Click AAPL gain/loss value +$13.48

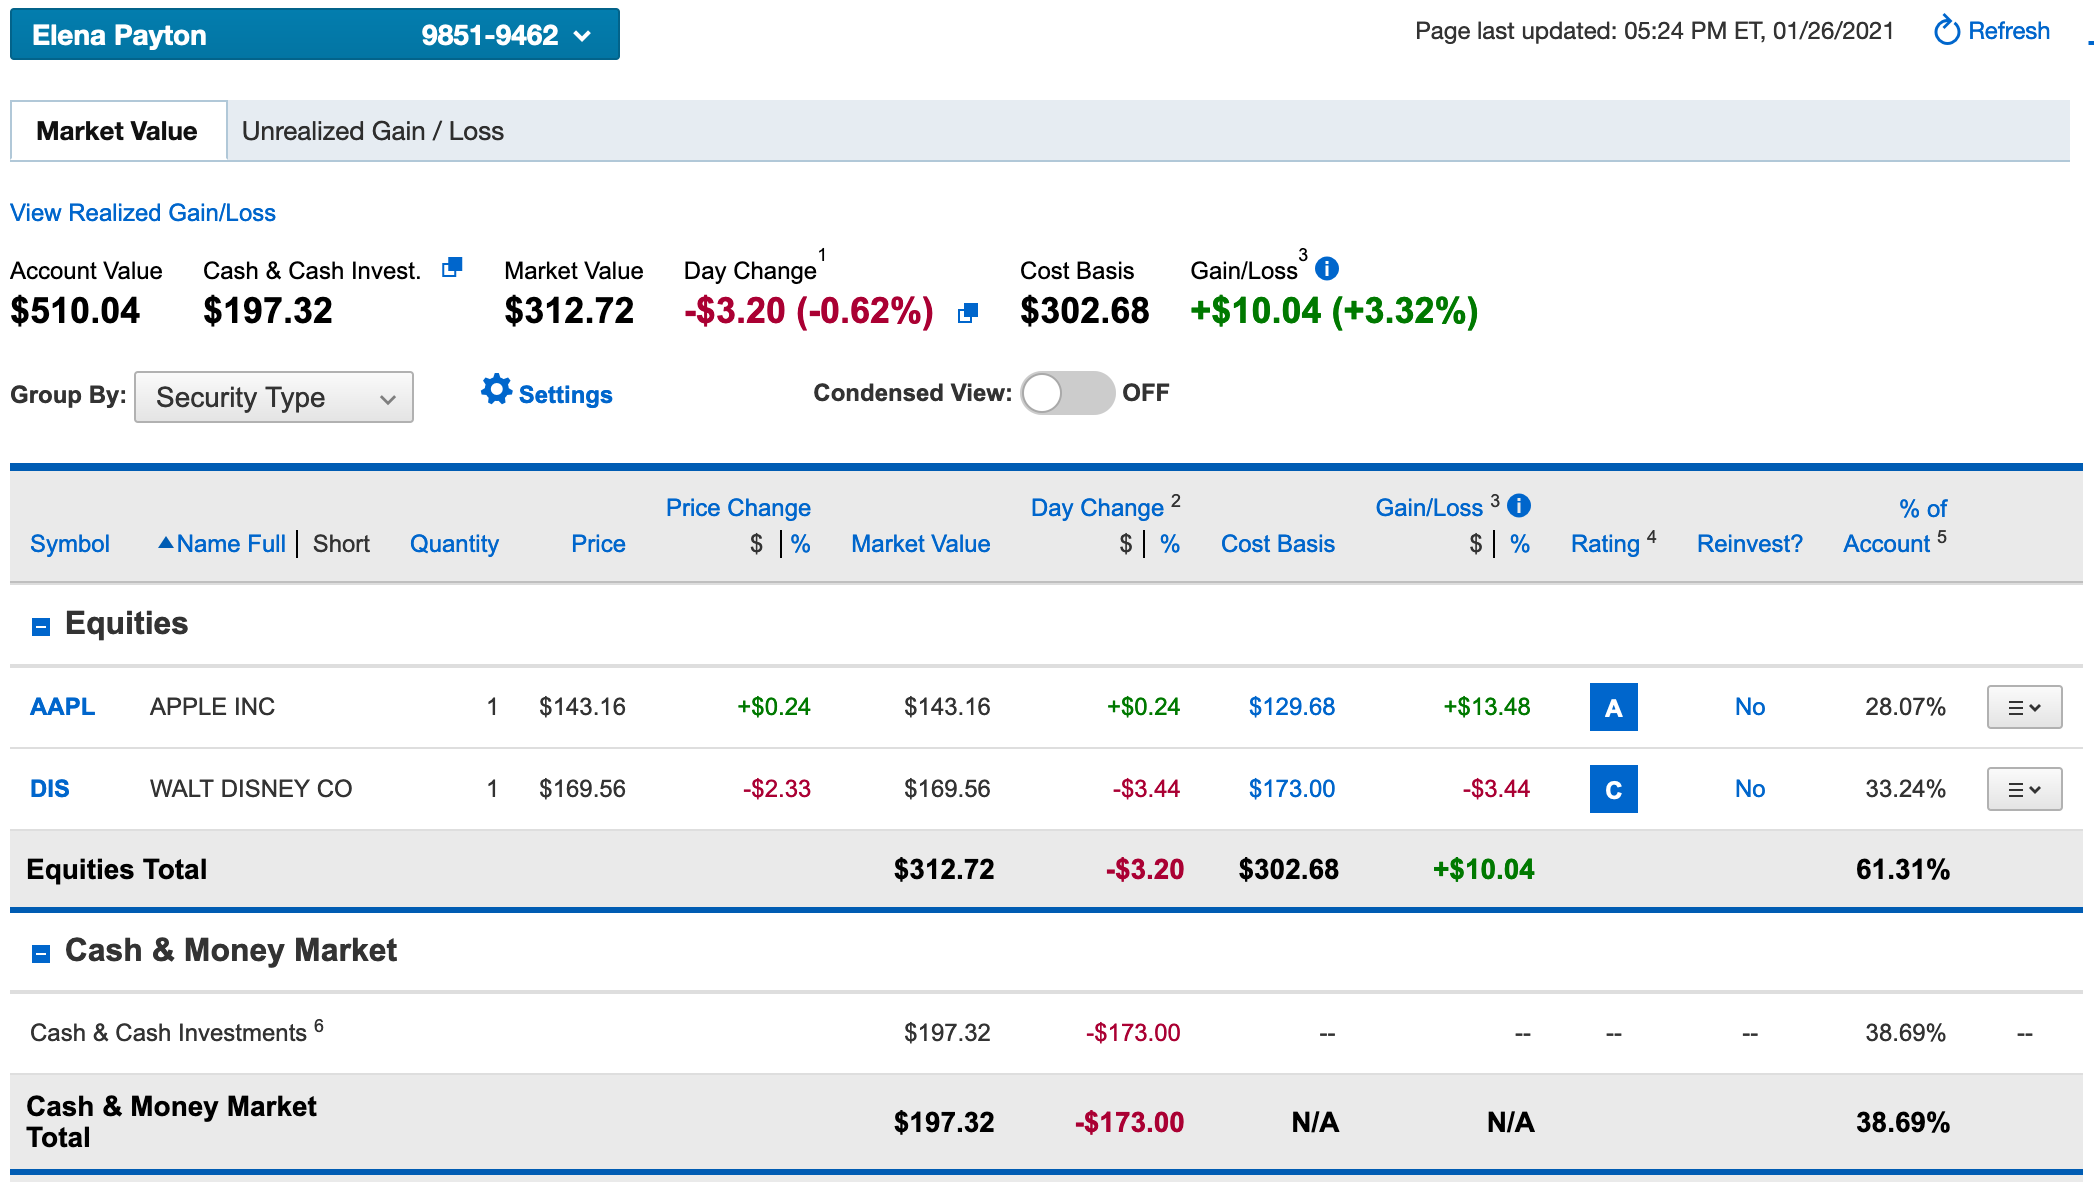point(1486,707)
